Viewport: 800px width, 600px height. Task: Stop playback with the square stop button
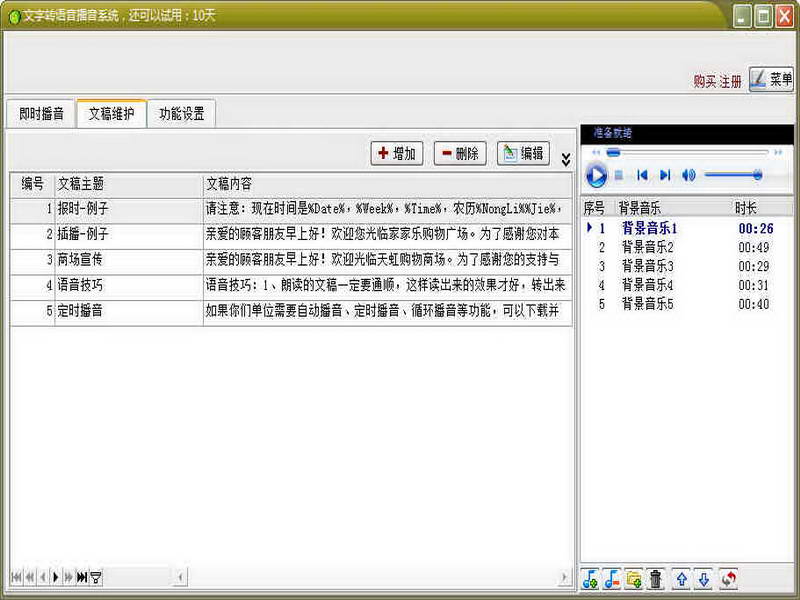coord(619,176)
